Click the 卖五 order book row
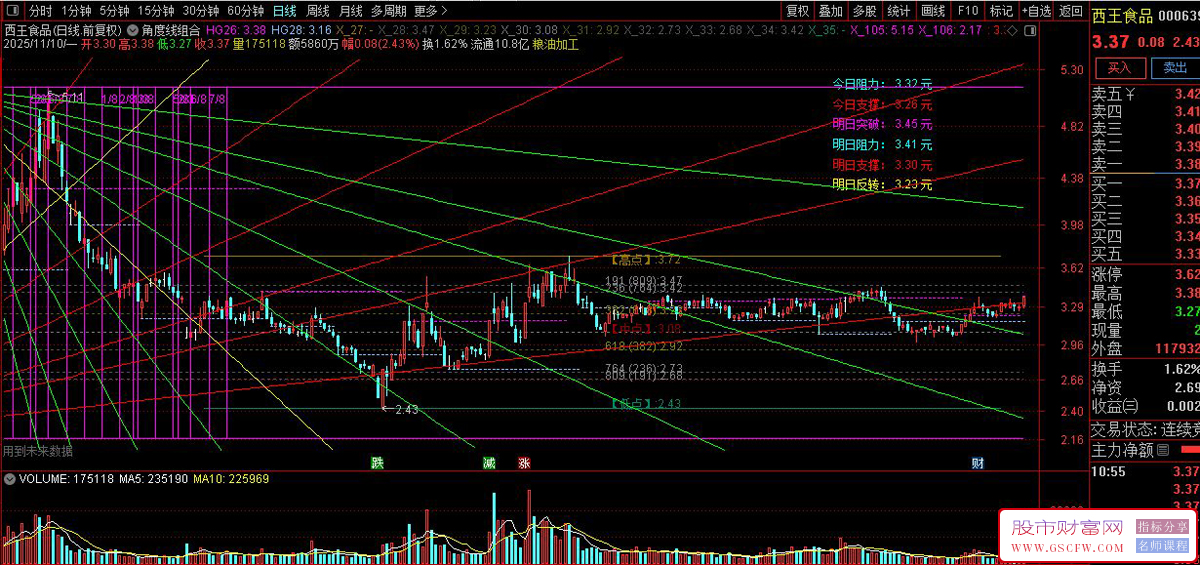The width and height of the screenshot is (1200, 565). [1145, 94]
